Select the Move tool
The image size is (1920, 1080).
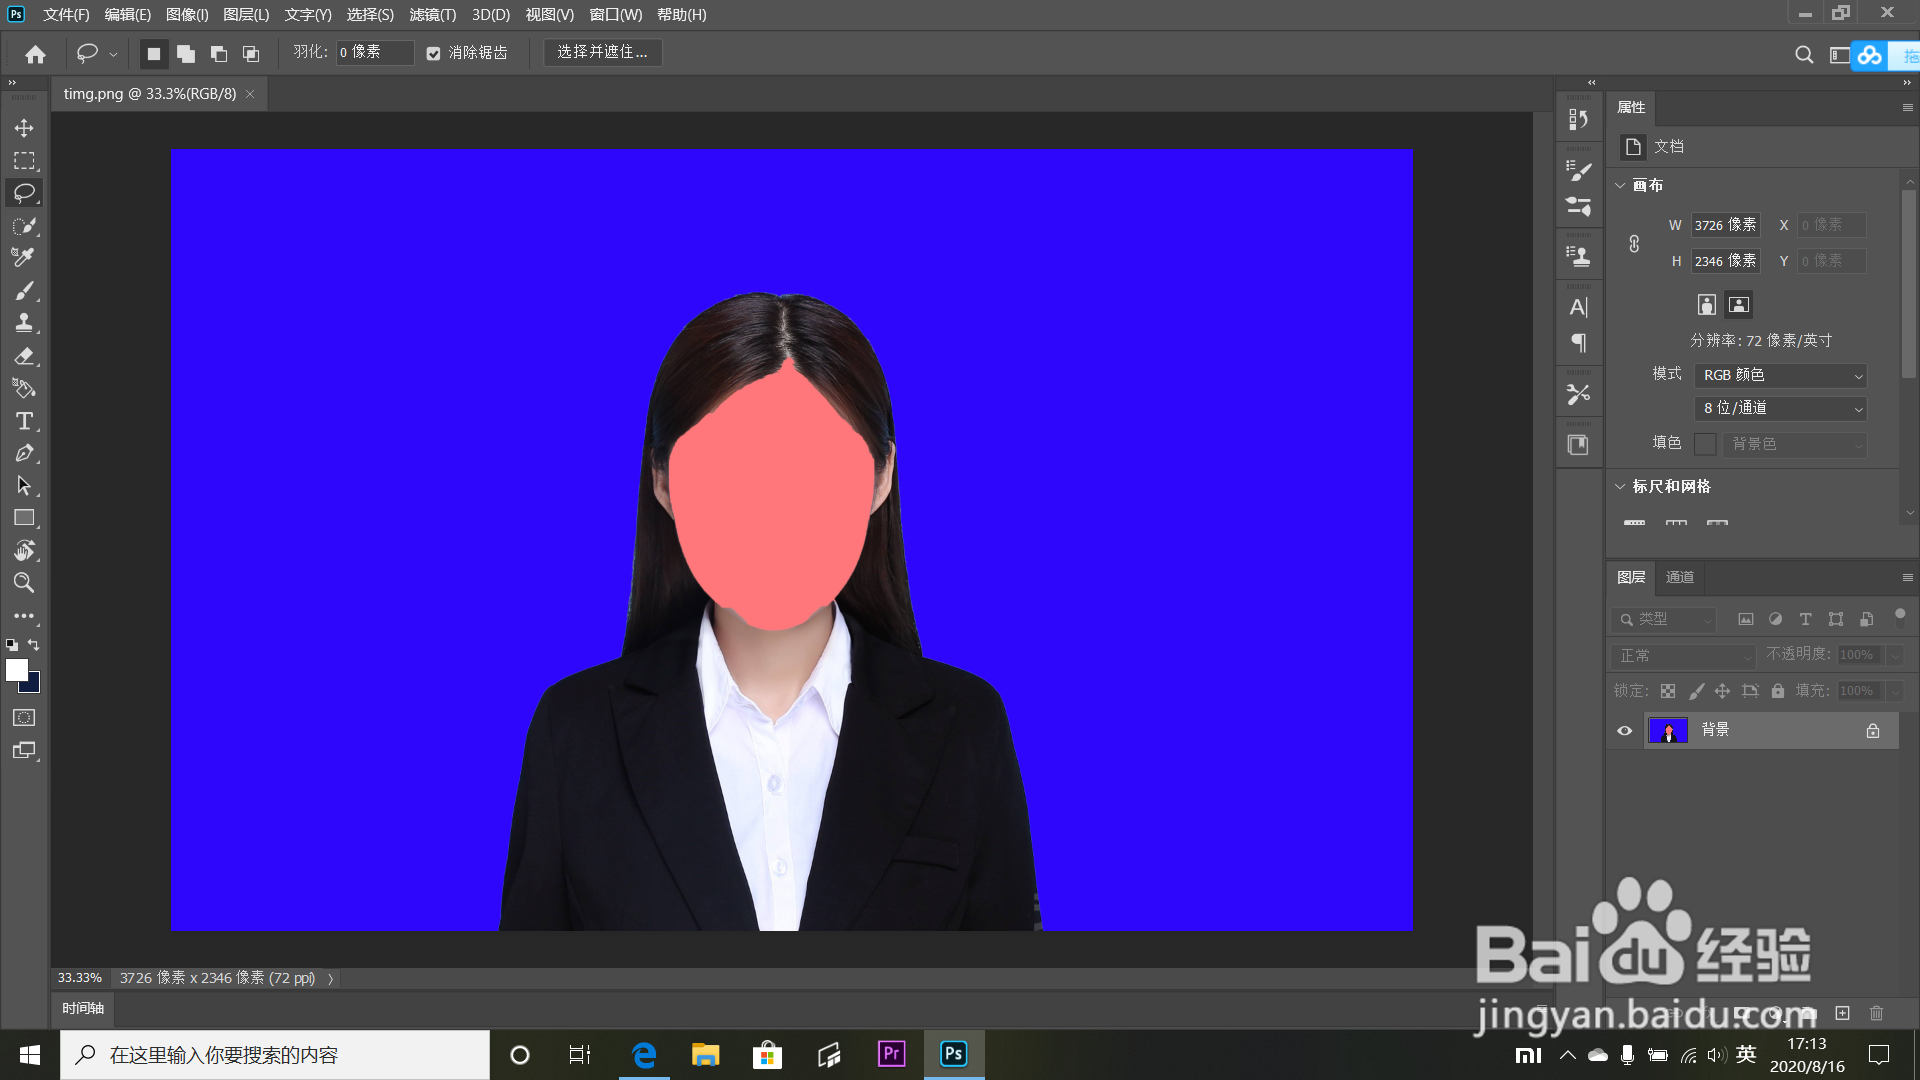(x=24, y=128)
